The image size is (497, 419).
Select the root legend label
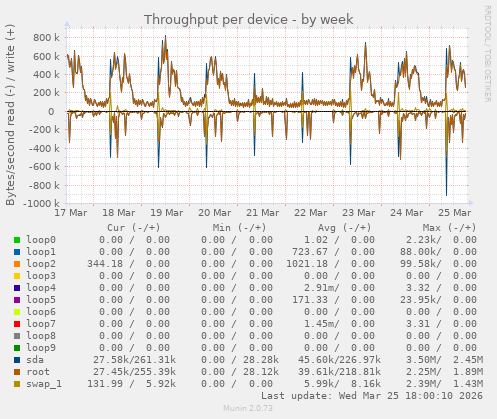click(38, 372)
